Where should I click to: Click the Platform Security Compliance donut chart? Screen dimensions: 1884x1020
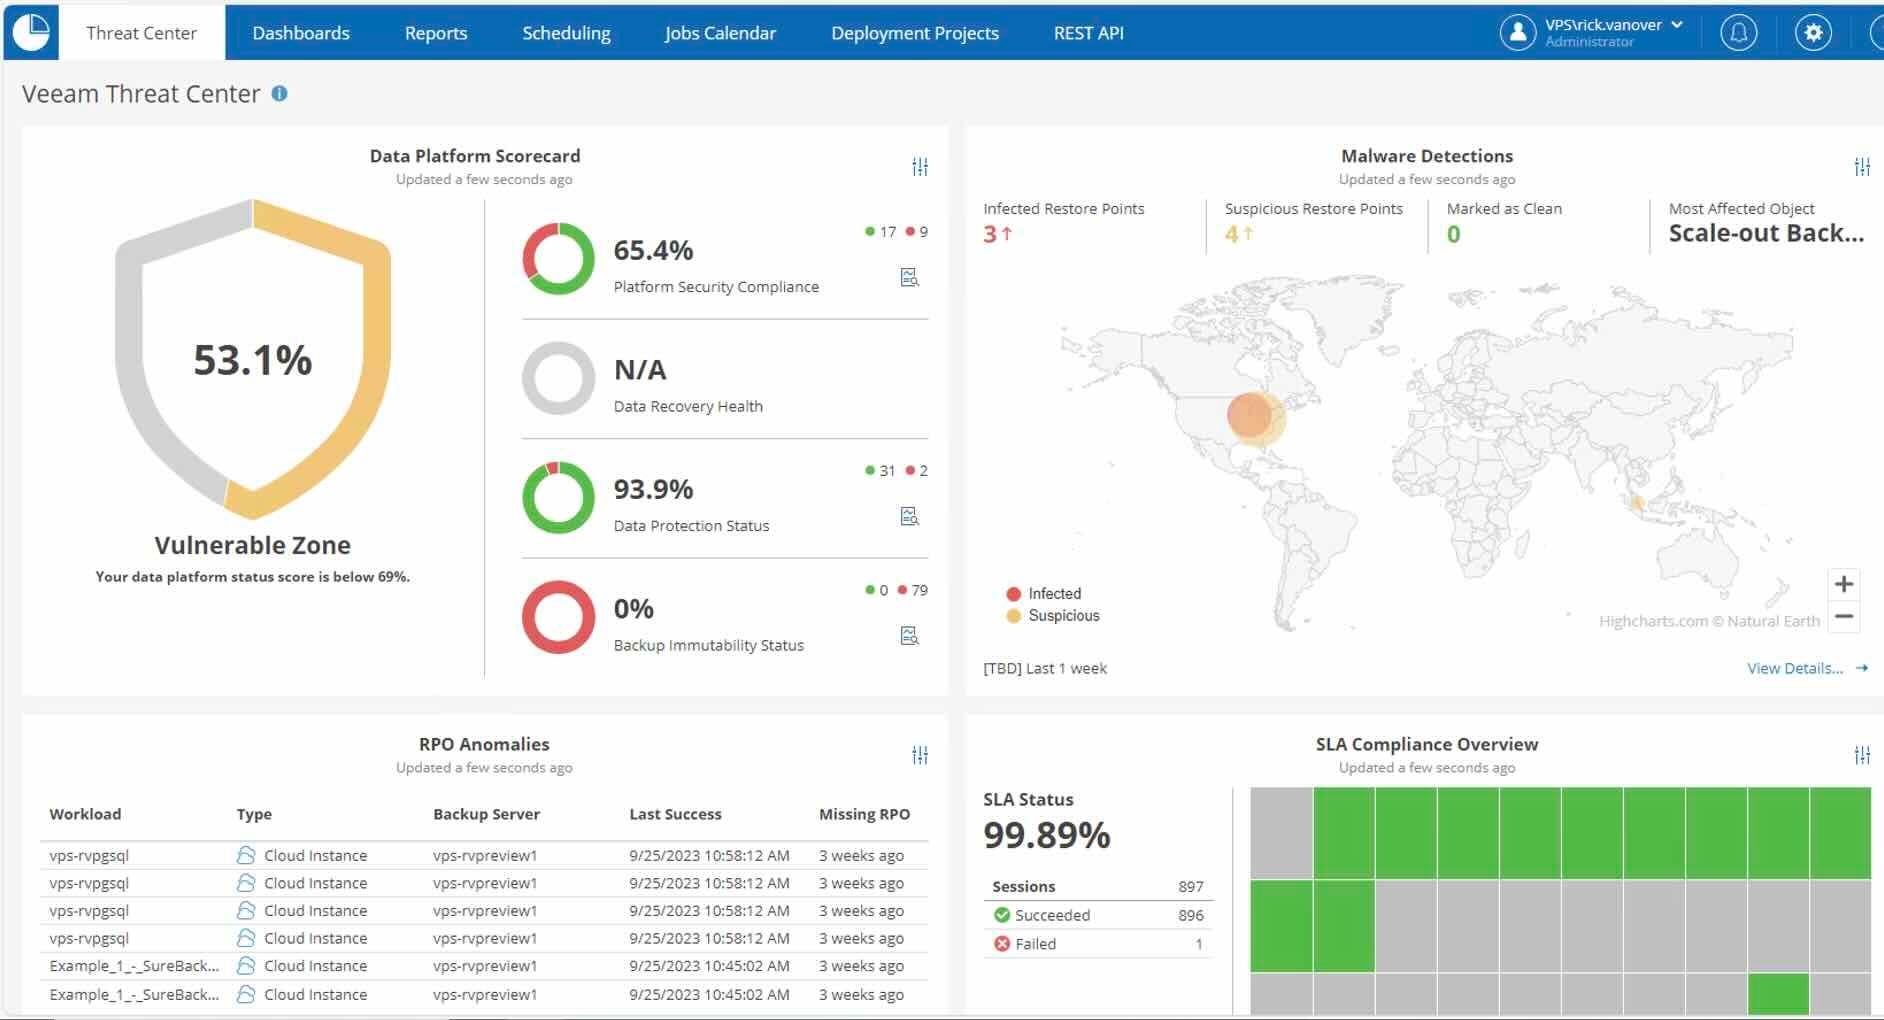(559, 258)
